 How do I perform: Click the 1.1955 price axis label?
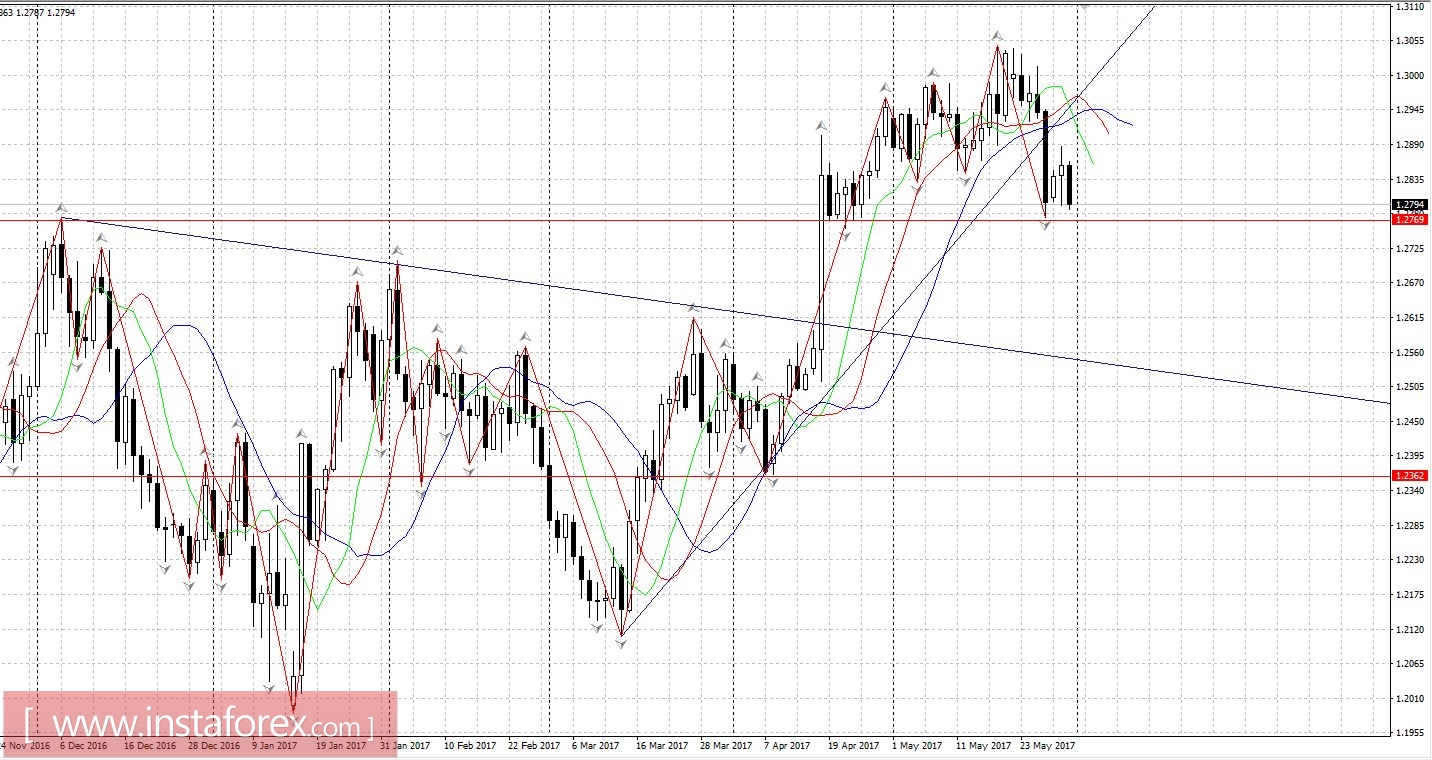point(1410,733)
